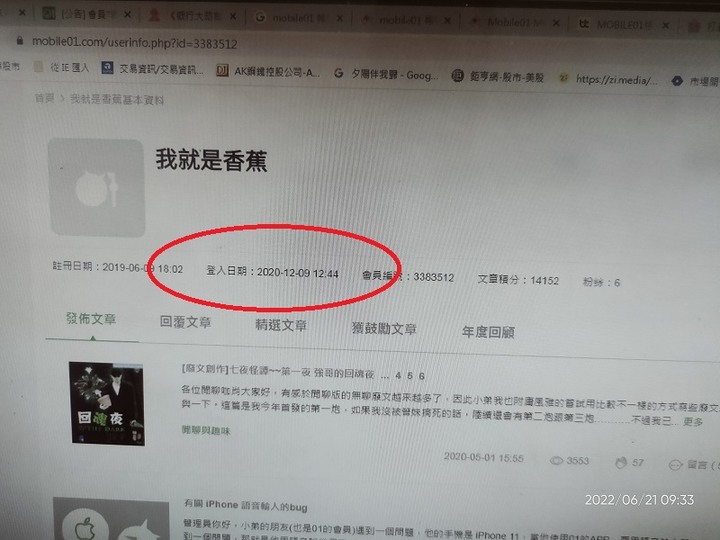Switch to the Google mobile01 search tab
The height and width of the screenshot is (540, 720).
point(292,18)
